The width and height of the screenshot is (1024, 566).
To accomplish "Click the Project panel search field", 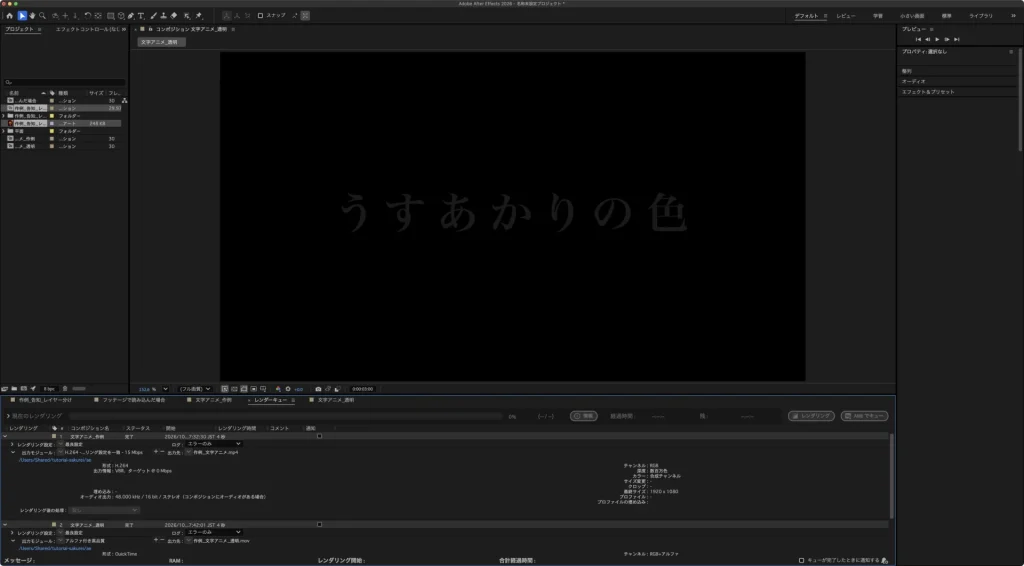I will point(64,83).
